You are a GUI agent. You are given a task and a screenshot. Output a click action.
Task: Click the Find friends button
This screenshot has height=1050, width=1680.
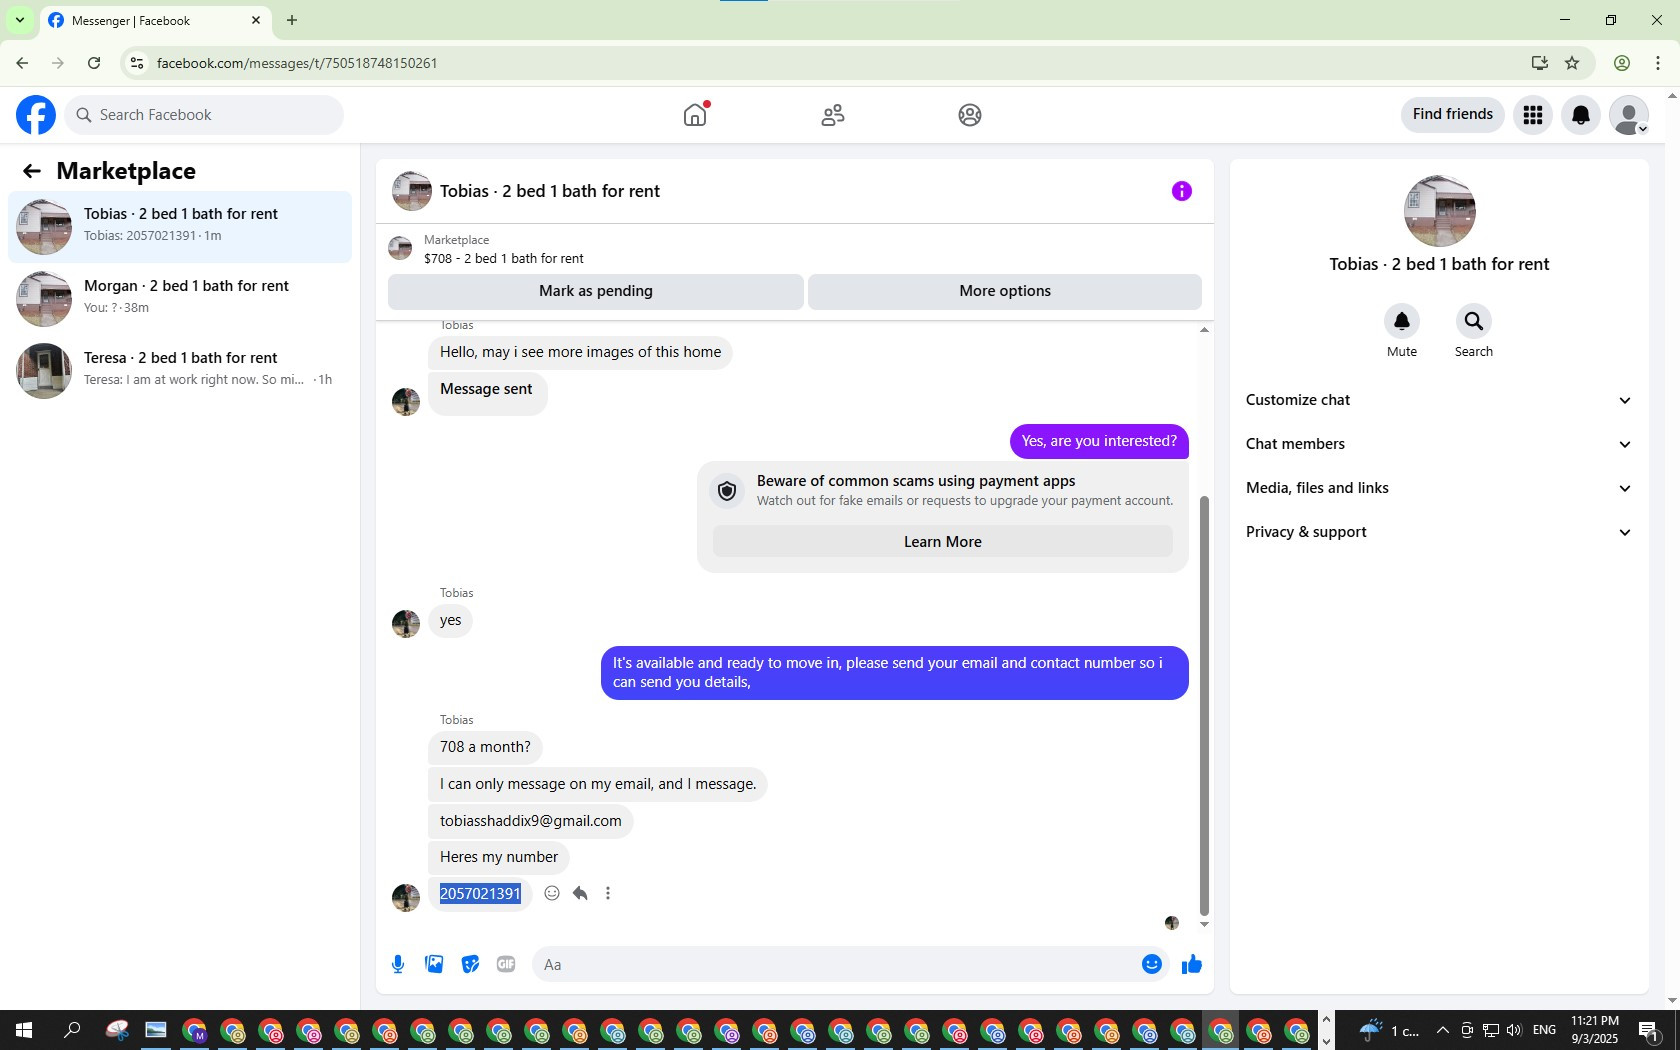[1453, 115]
